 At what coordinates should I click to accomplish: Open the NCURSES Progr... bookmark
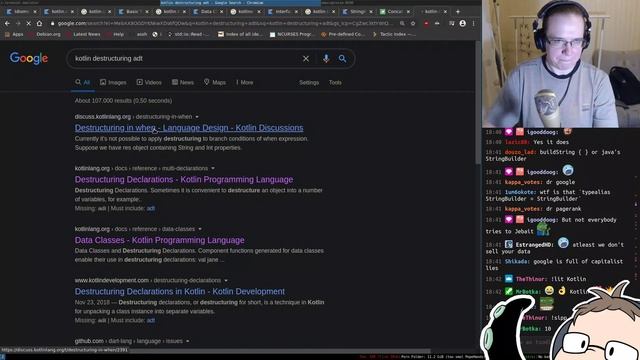point(292,34)
